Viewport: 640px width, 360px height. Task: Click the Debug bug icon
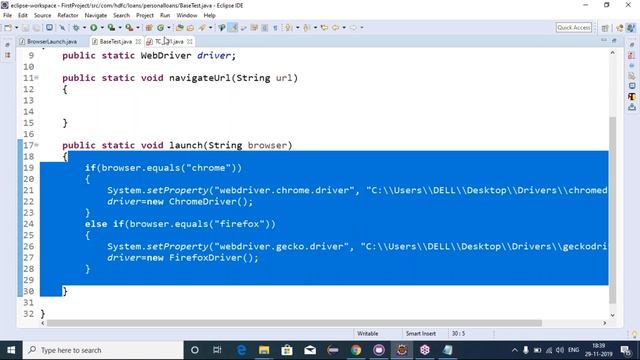pos(76,28)
